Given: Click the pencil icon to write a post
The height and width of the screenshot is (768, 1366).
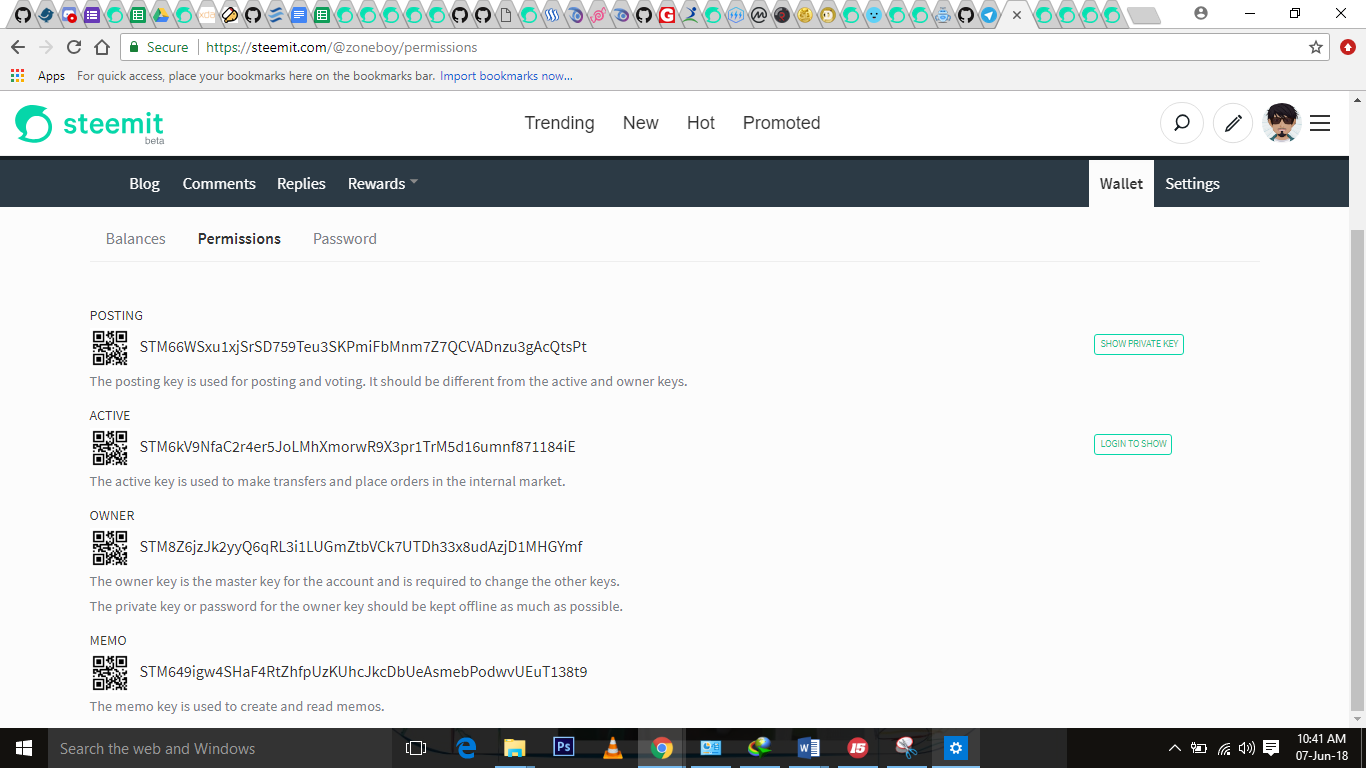Looking at the screenshot, I should click(1233, 123).
